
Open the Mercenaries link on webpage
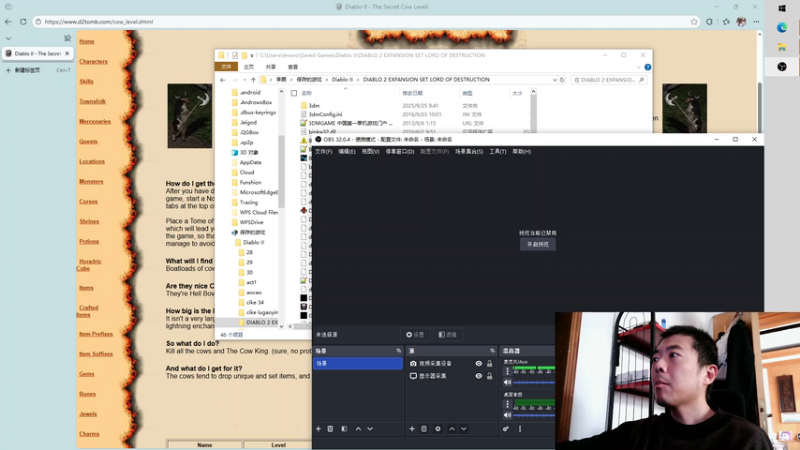point(95,121)
